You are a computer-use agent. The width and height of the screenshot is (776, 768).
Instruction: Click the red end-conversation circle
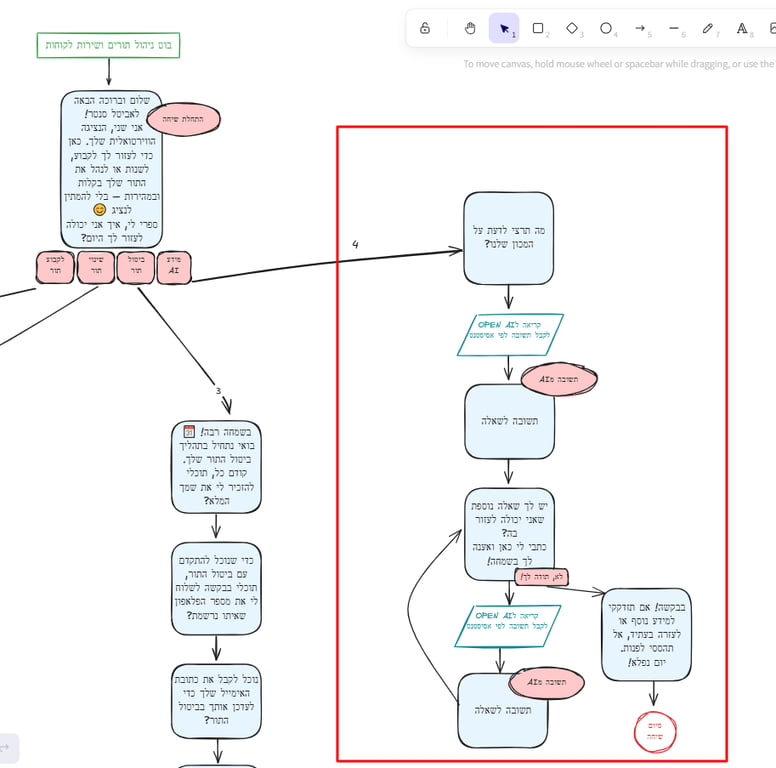[655, 731]
